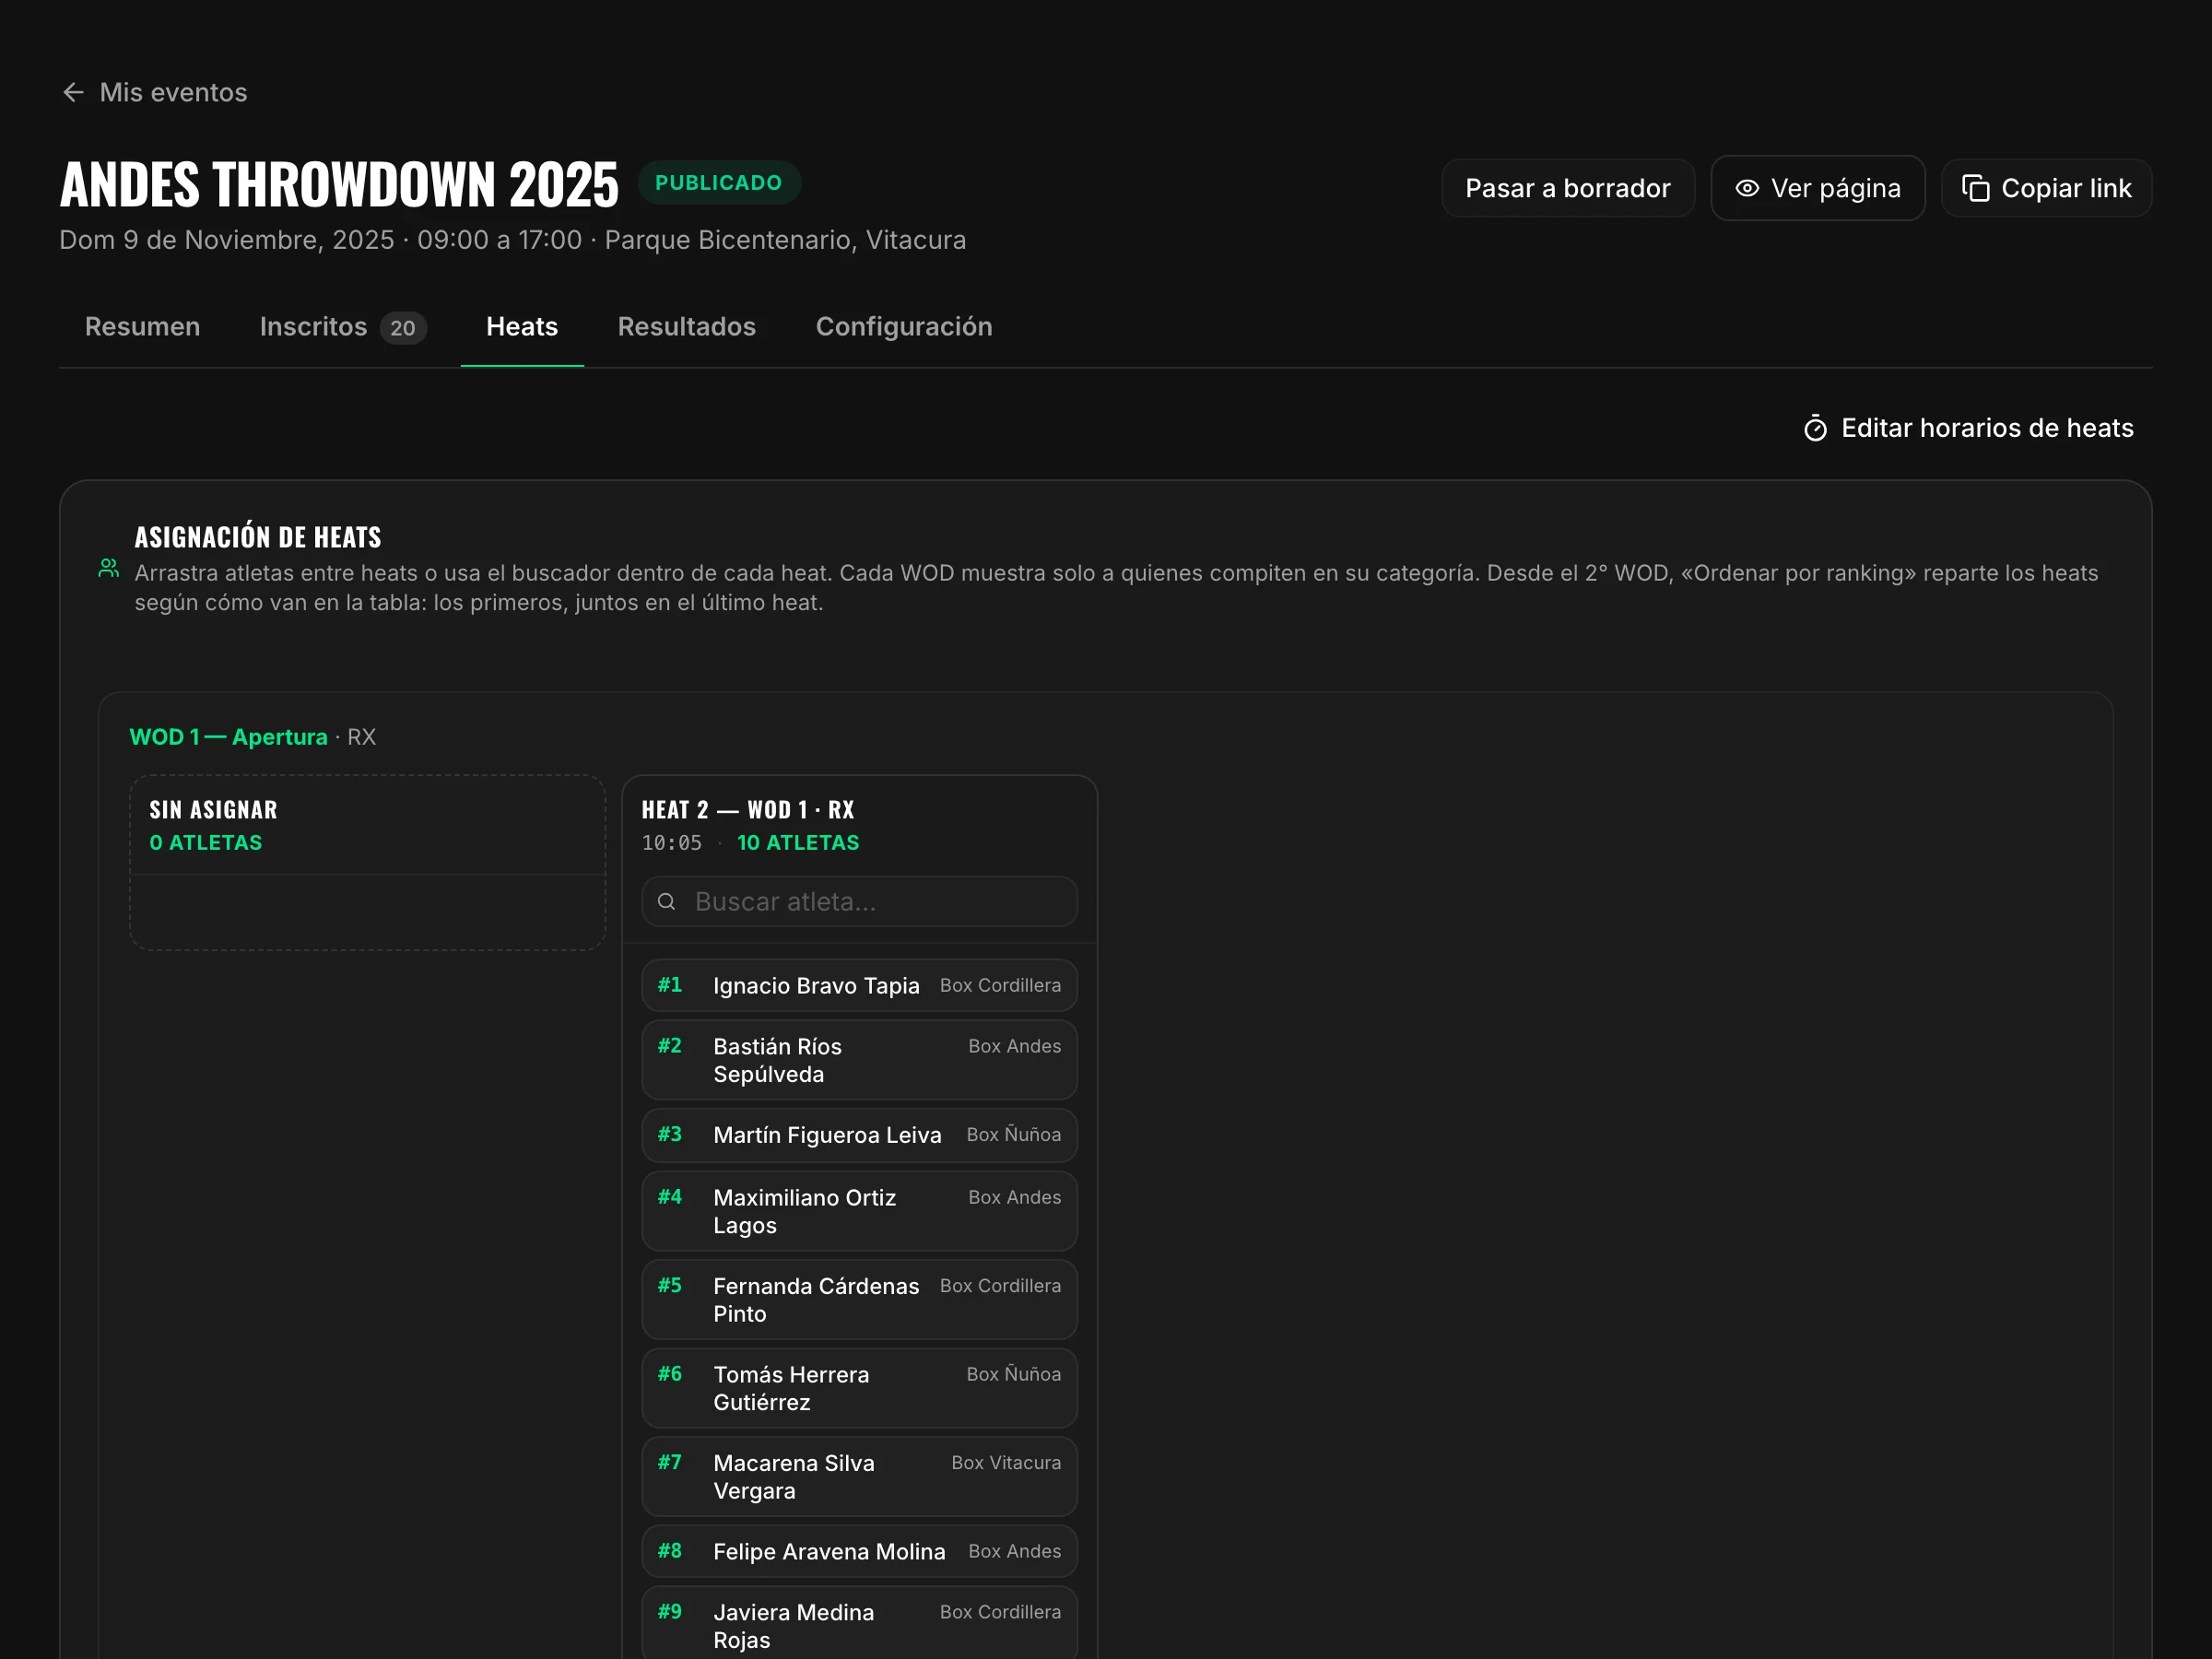
Task: Go back to Mis eventos
Action: click(154, 92)
